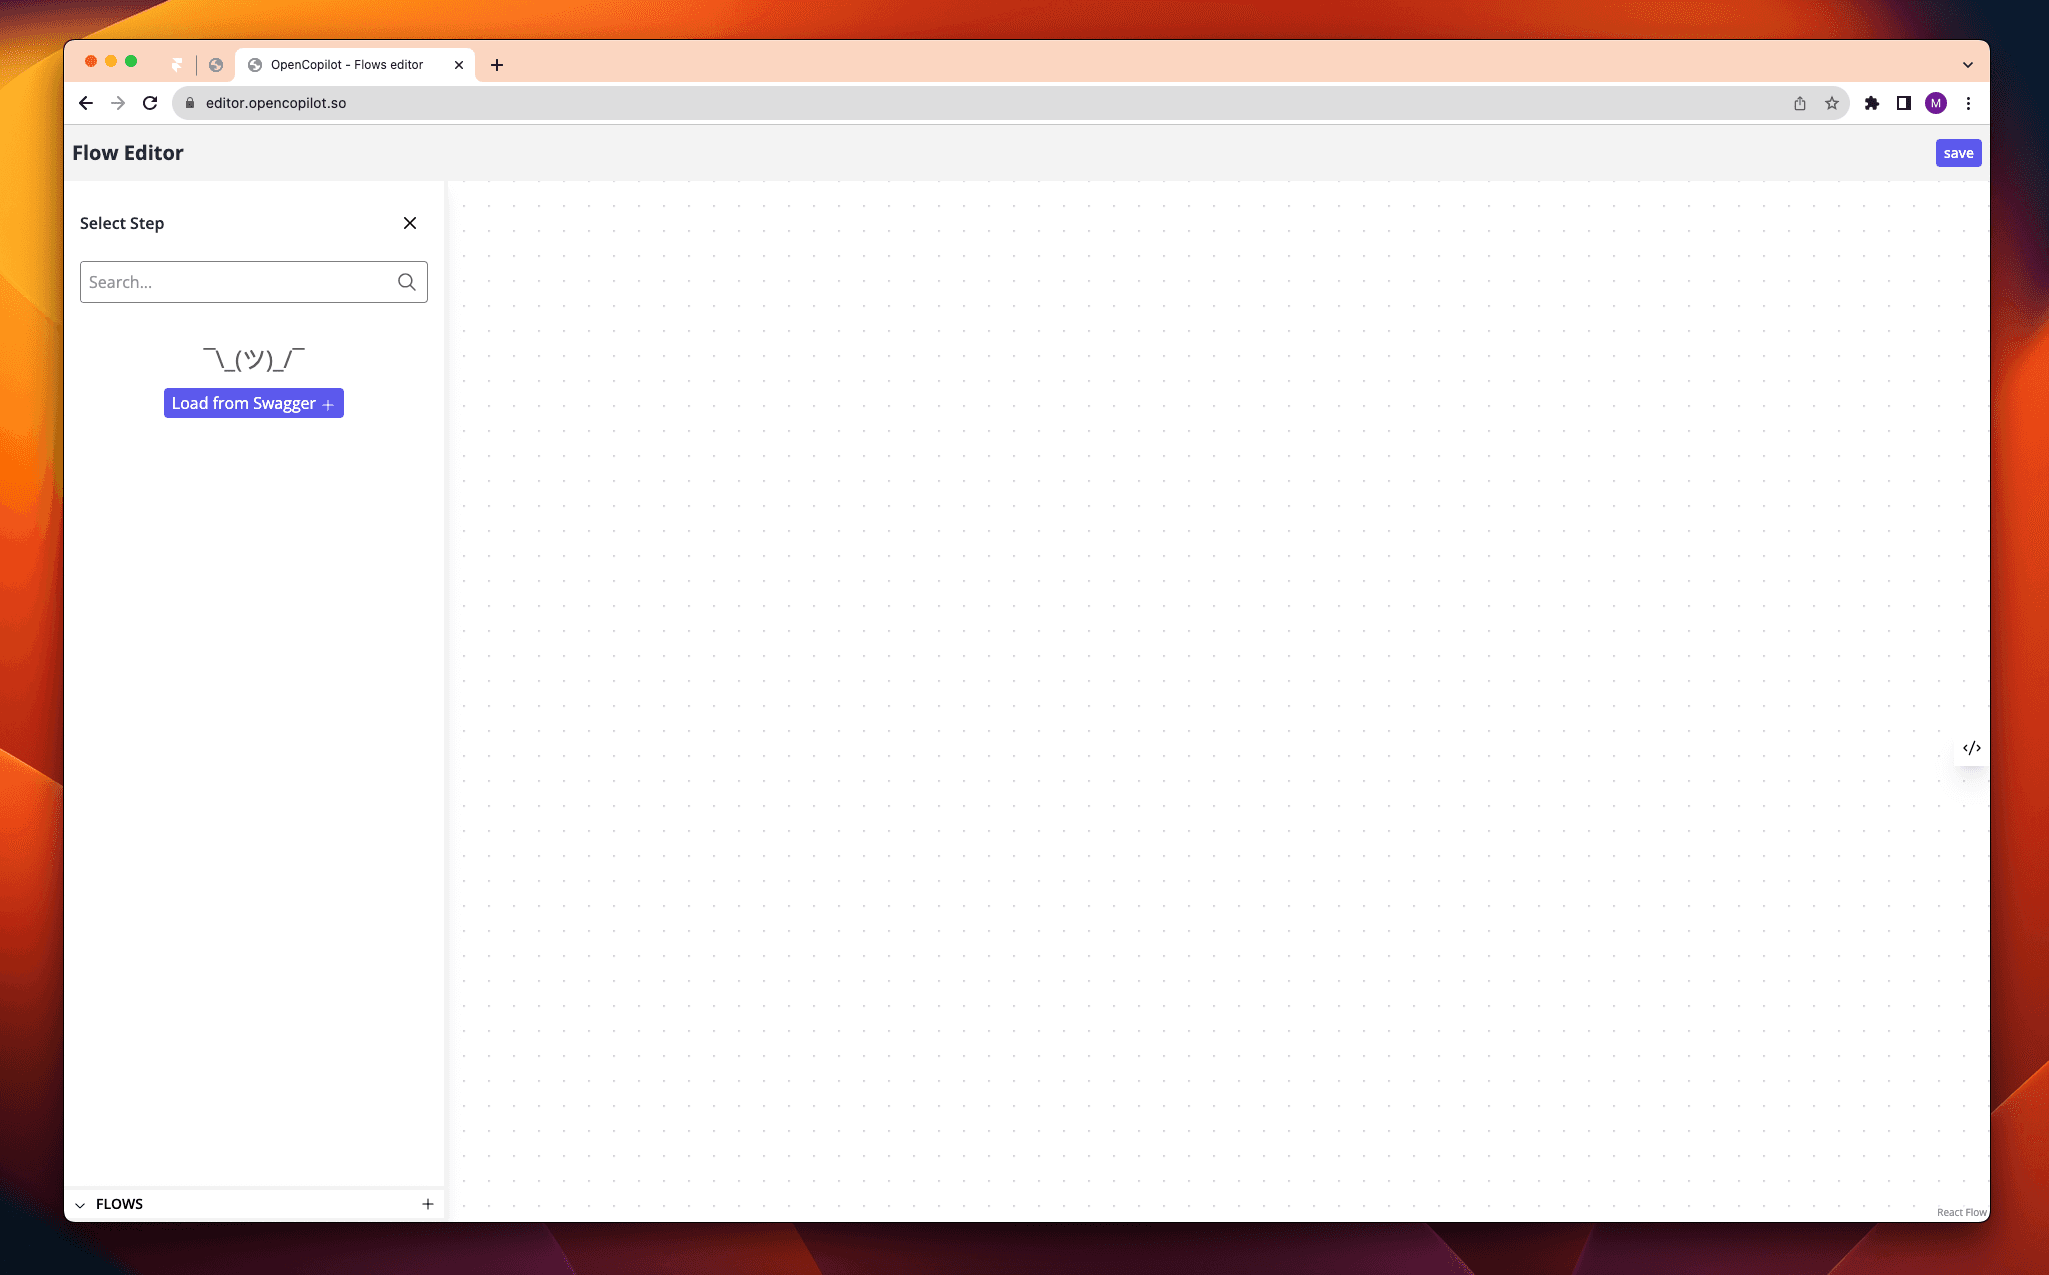The height and width of the screenshot is (1275, 2049).
Task: Save the flow
Action: (x=1957, y=153)
